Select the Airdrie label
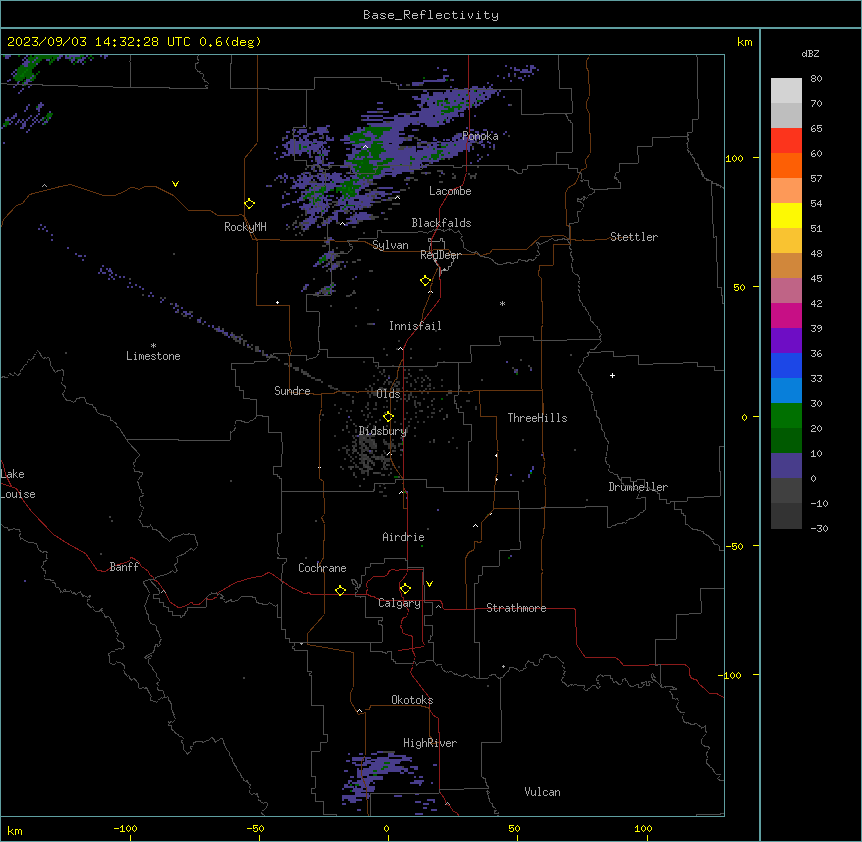Screen dimensions: 862x842 click(x=403, y=537)
